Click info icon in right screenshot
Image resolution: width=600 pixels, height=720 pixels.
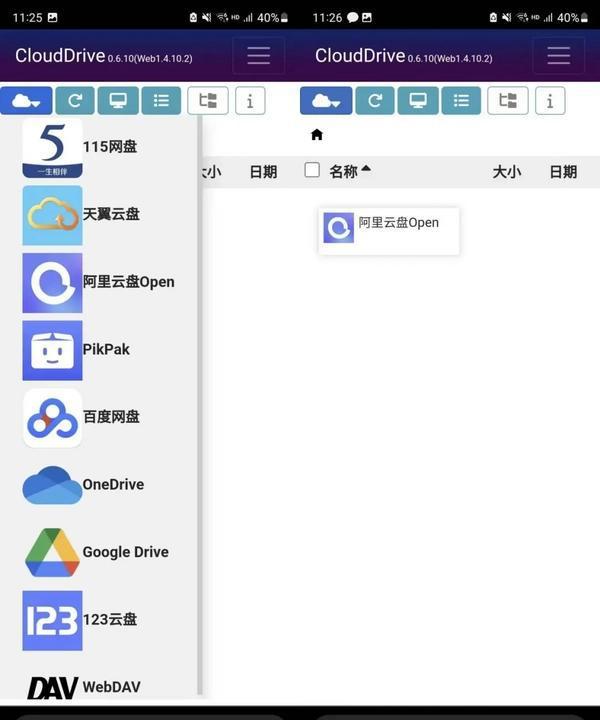[550, 101]
